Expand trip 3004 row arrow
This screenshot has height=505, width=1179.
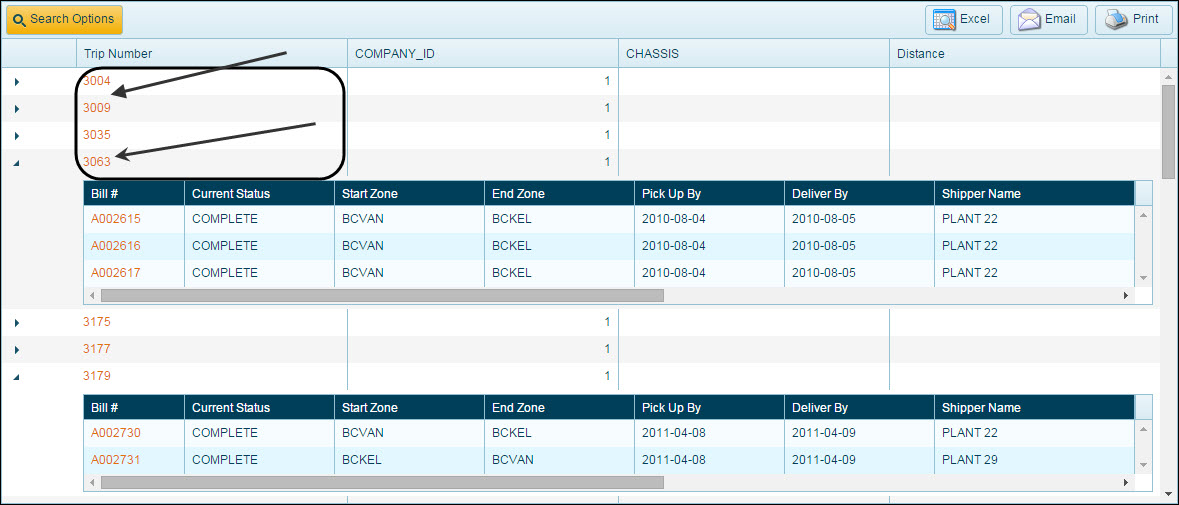click(x=17, y=81)
